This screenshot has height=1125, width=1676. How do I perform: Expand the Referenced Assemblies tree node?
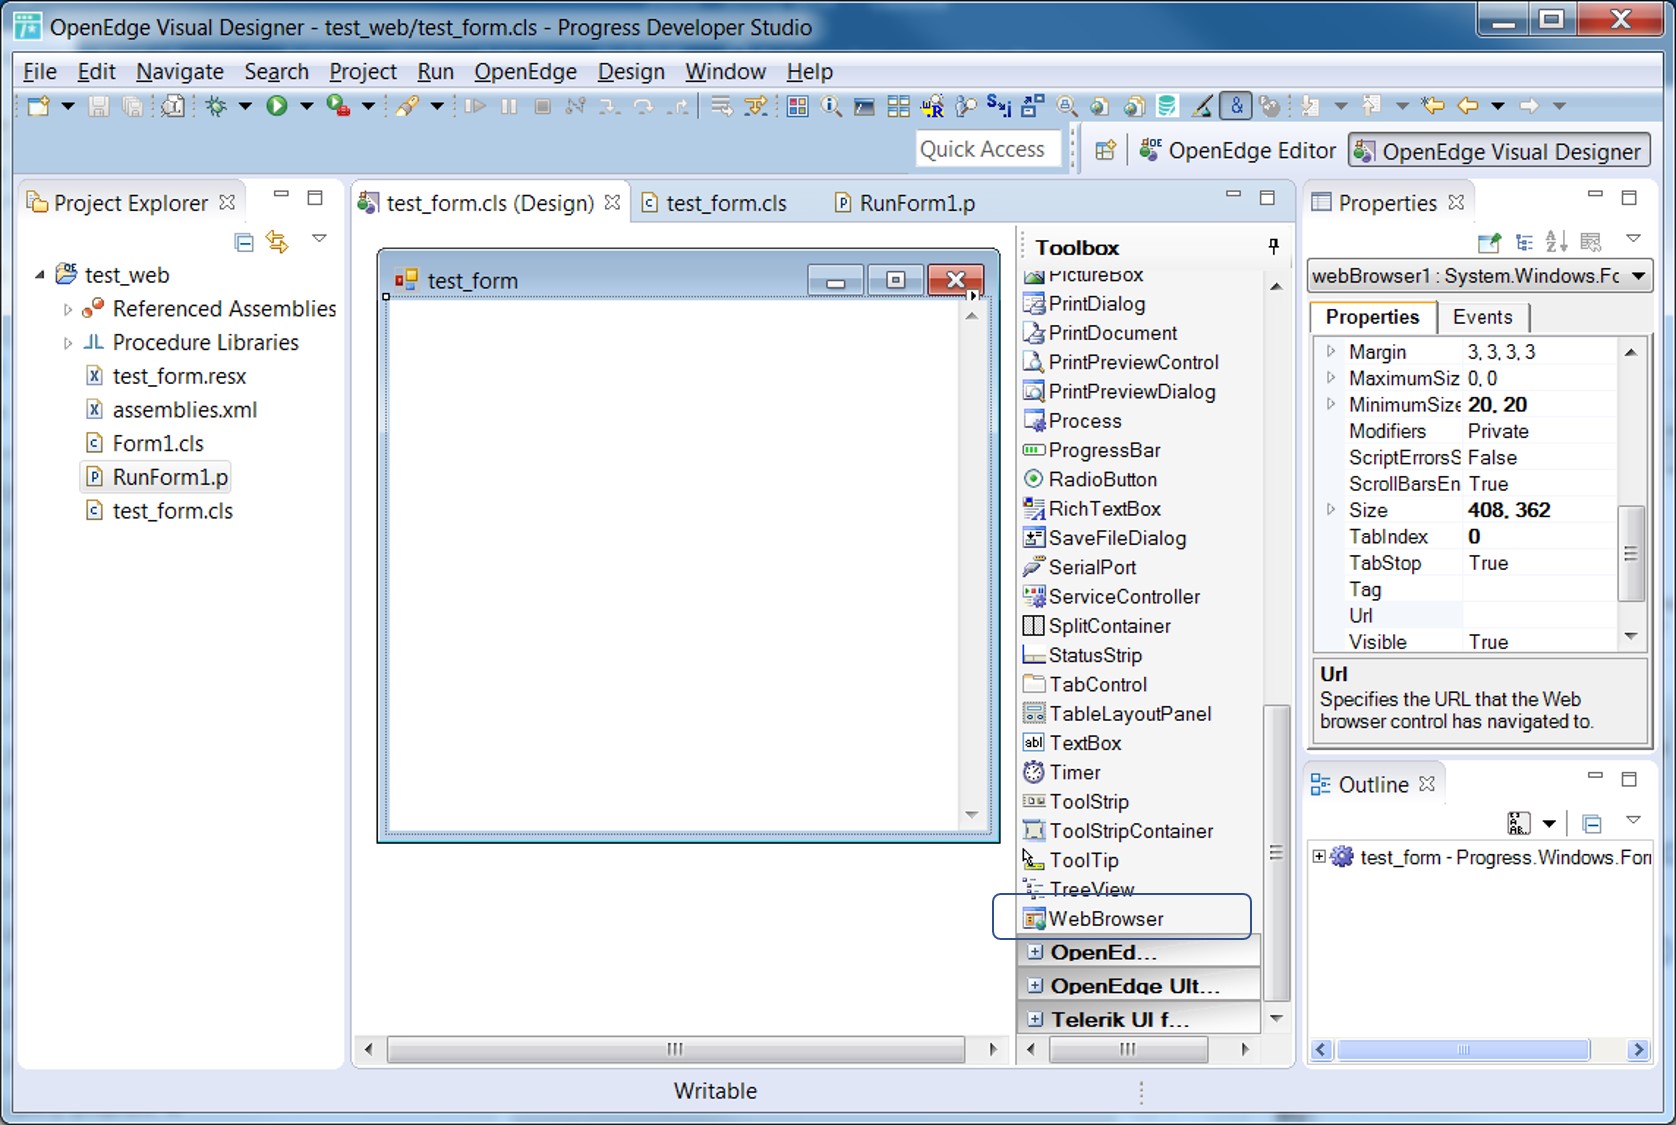click(68, 309)
